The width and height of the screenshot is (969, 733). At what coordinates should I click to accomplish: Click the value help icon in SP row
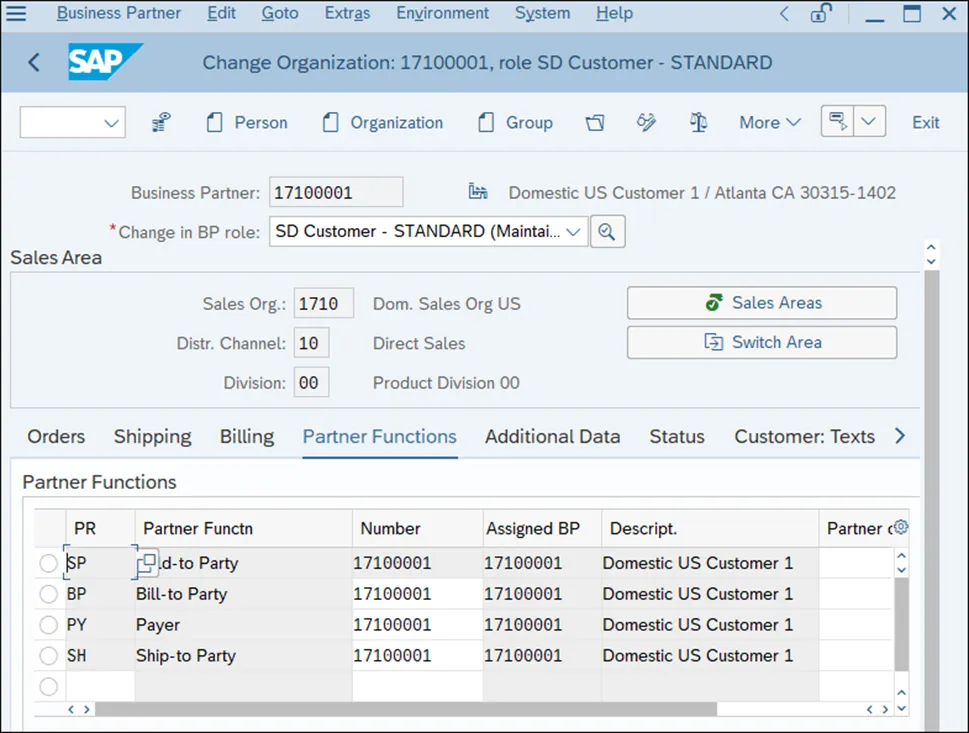[x=147, y=563]
